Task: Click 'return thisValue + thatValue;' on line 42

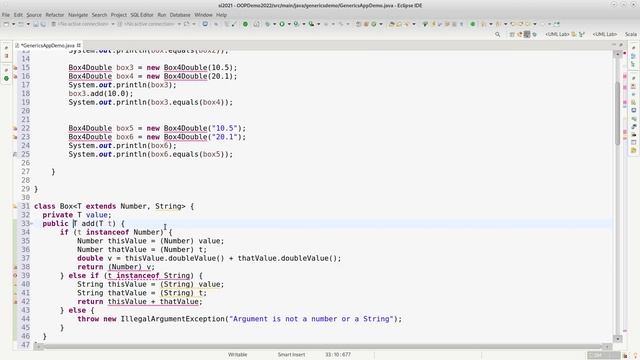Action: (140, 302)
